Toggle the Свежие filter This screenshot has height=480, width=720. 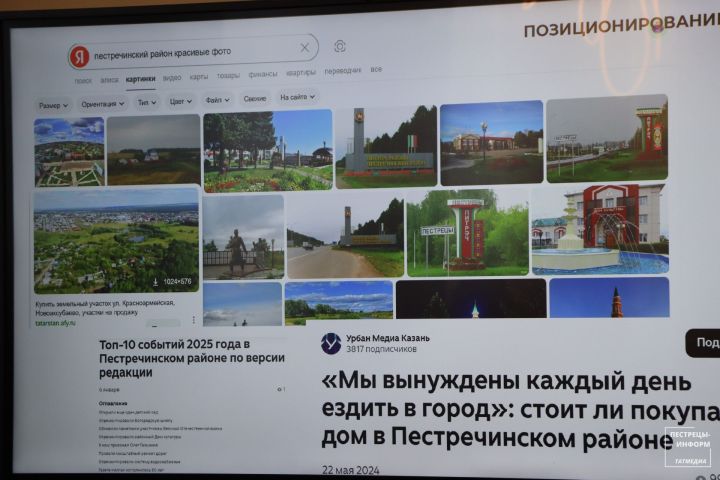click(255, 99)
